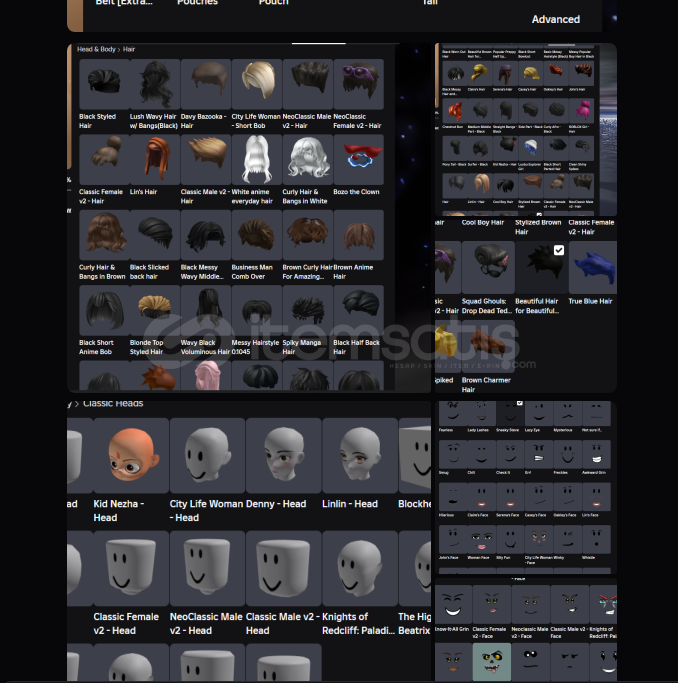Equip Black Short Anime Bob
The height and width of the screenshot is (683, 678).
pyautogui.click(x=104, y=310)
